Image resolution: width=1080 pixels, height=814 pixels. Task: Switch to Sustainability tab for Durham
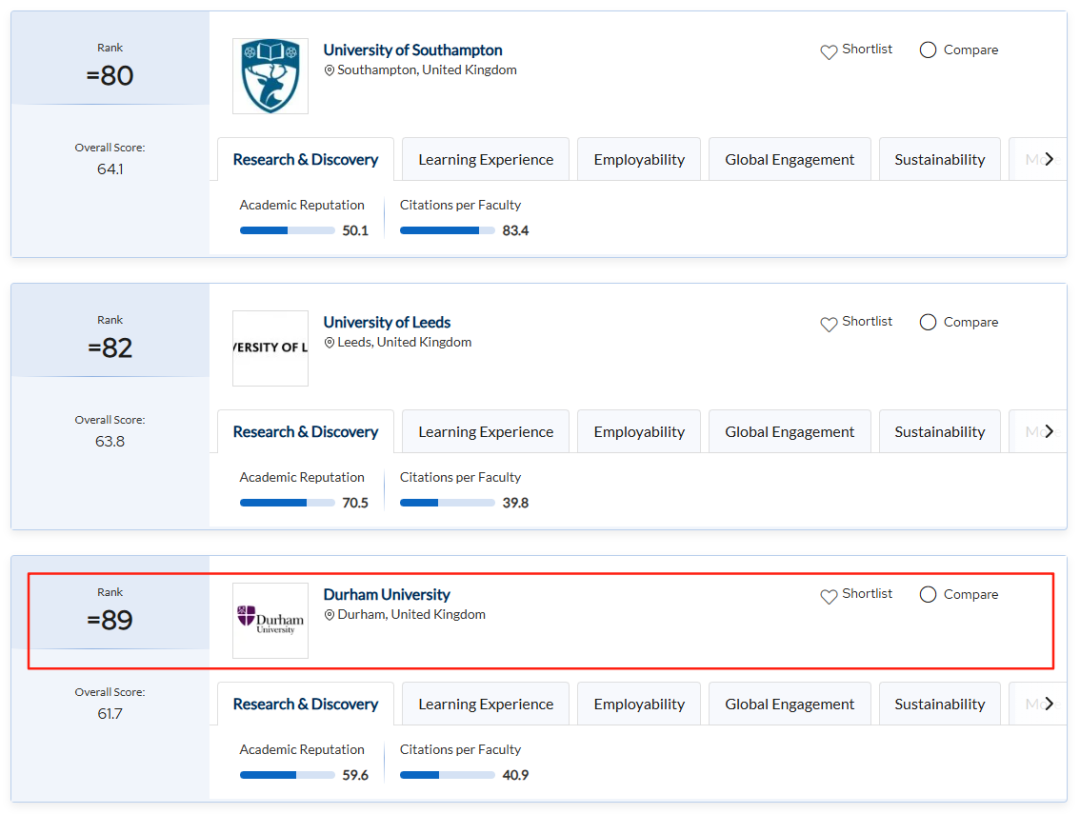coord(939,703)
